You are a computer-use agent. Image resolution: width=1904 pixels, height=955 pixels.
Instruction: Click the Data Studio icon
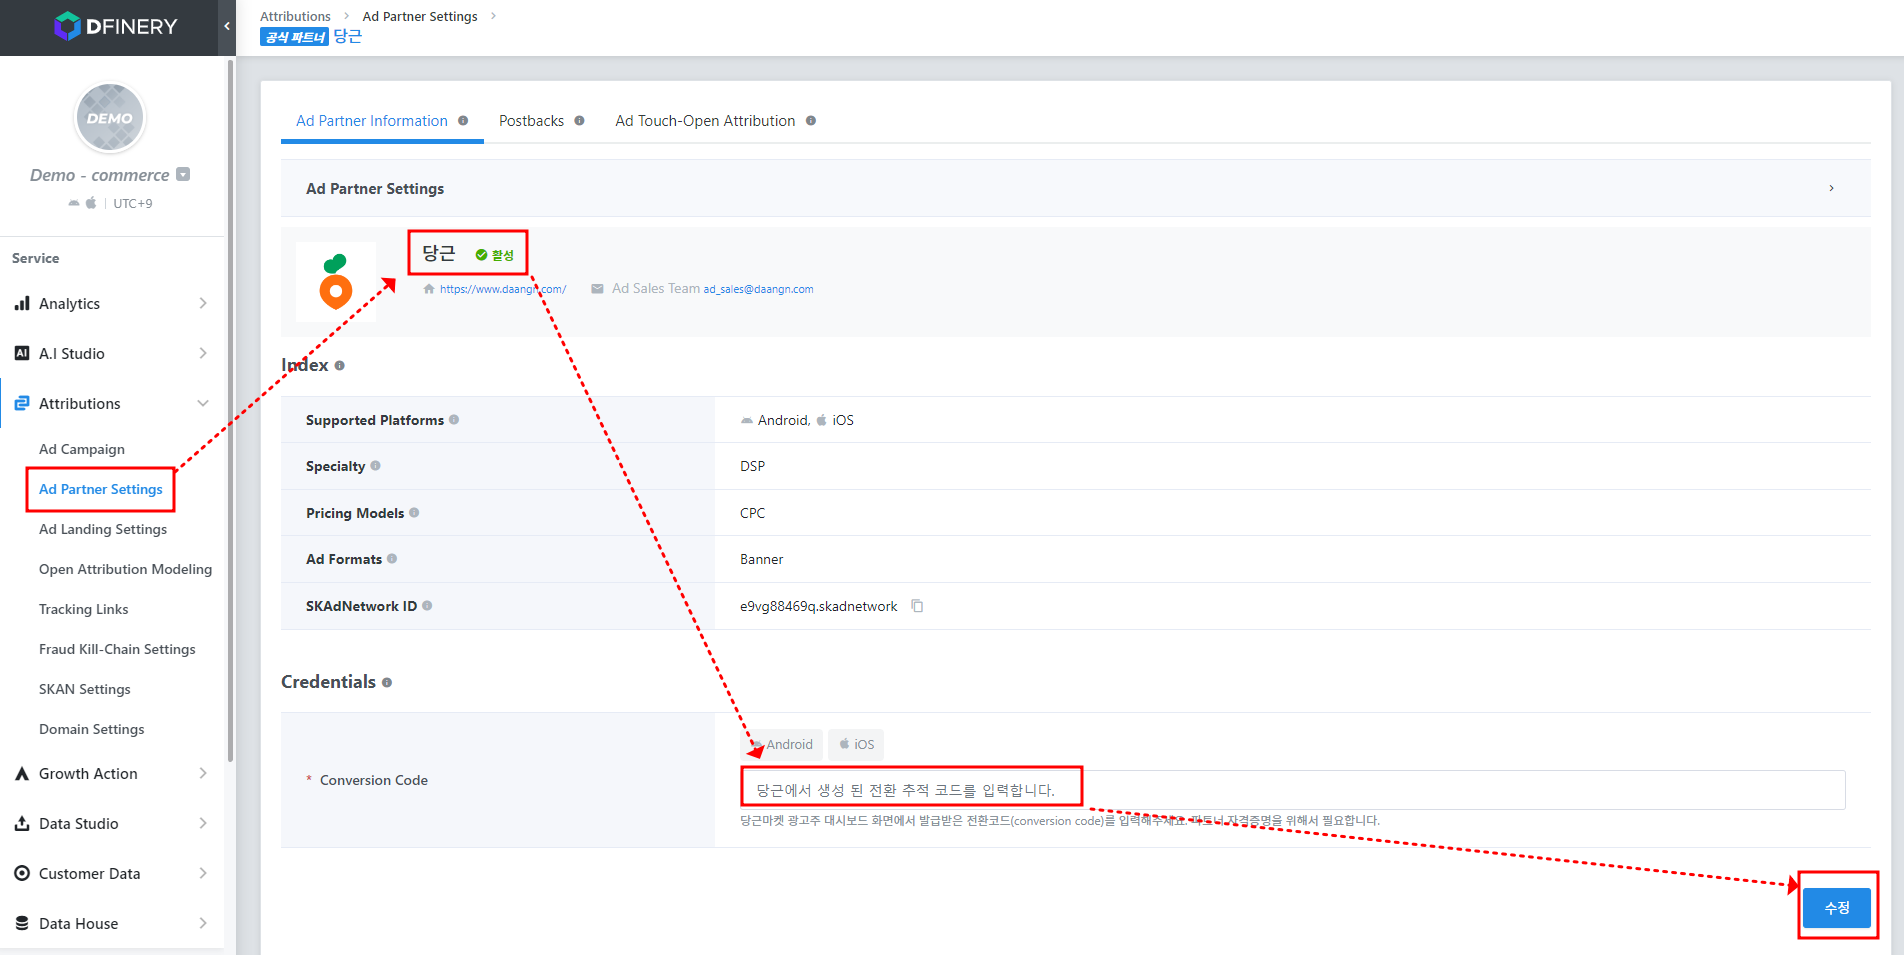point(22,823)
